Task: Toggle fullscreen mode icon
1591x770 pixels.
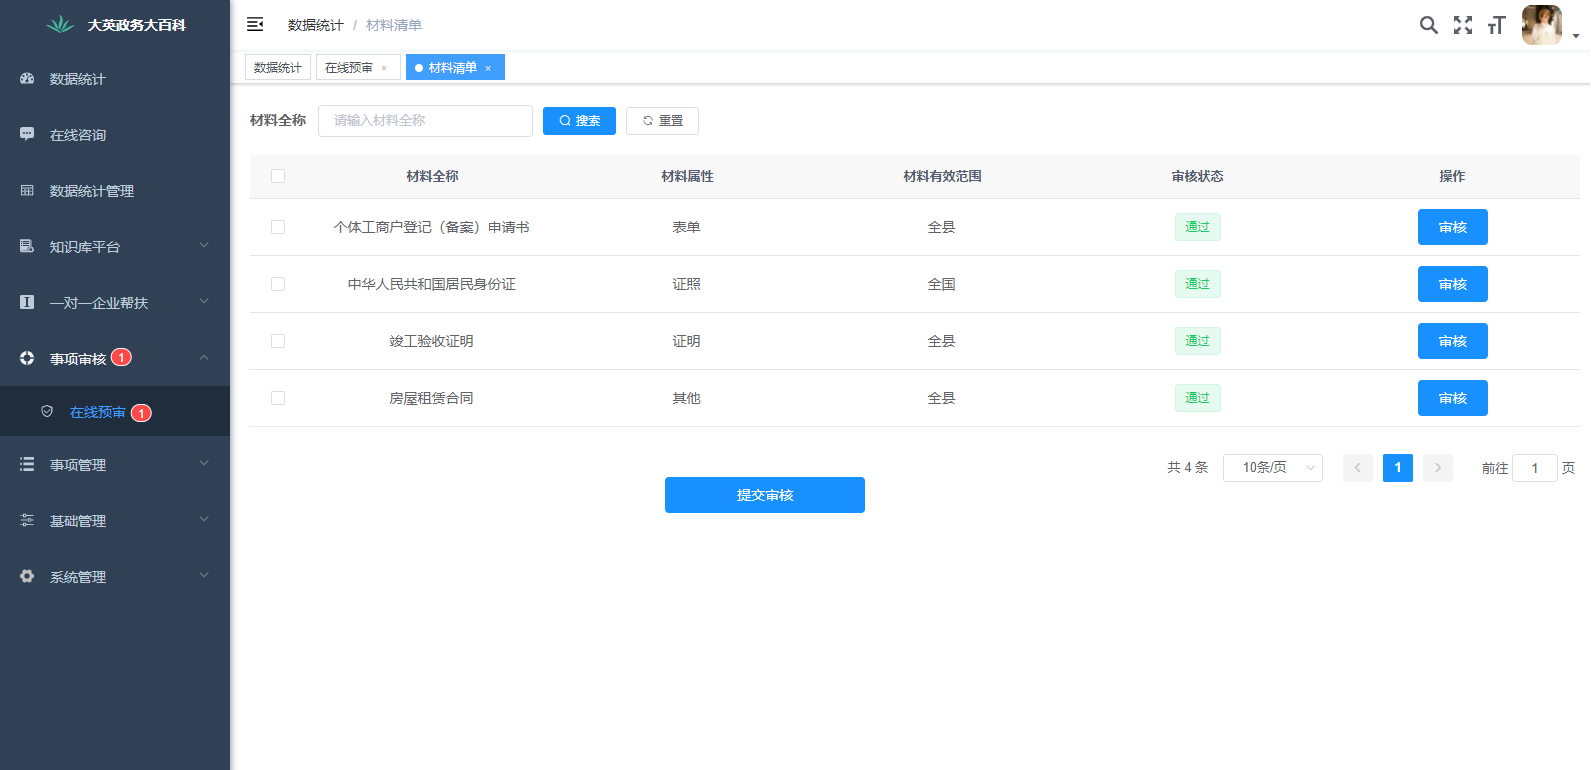Action: click(1462, 25)
